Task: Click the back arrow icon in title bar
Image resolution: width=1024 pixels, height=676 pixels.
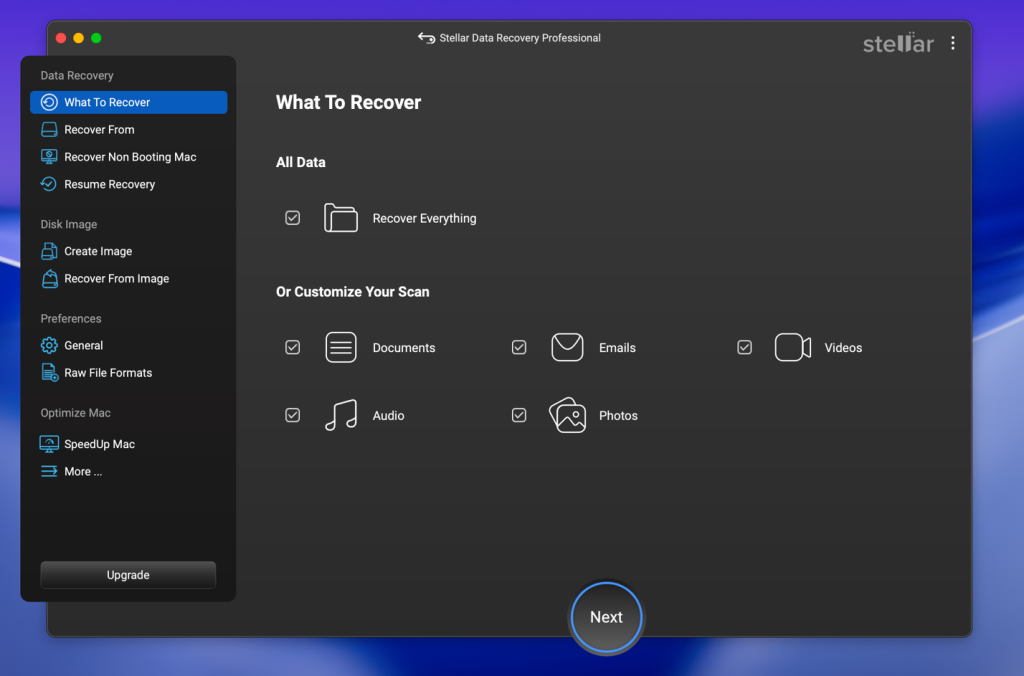Action: (426, 38)
